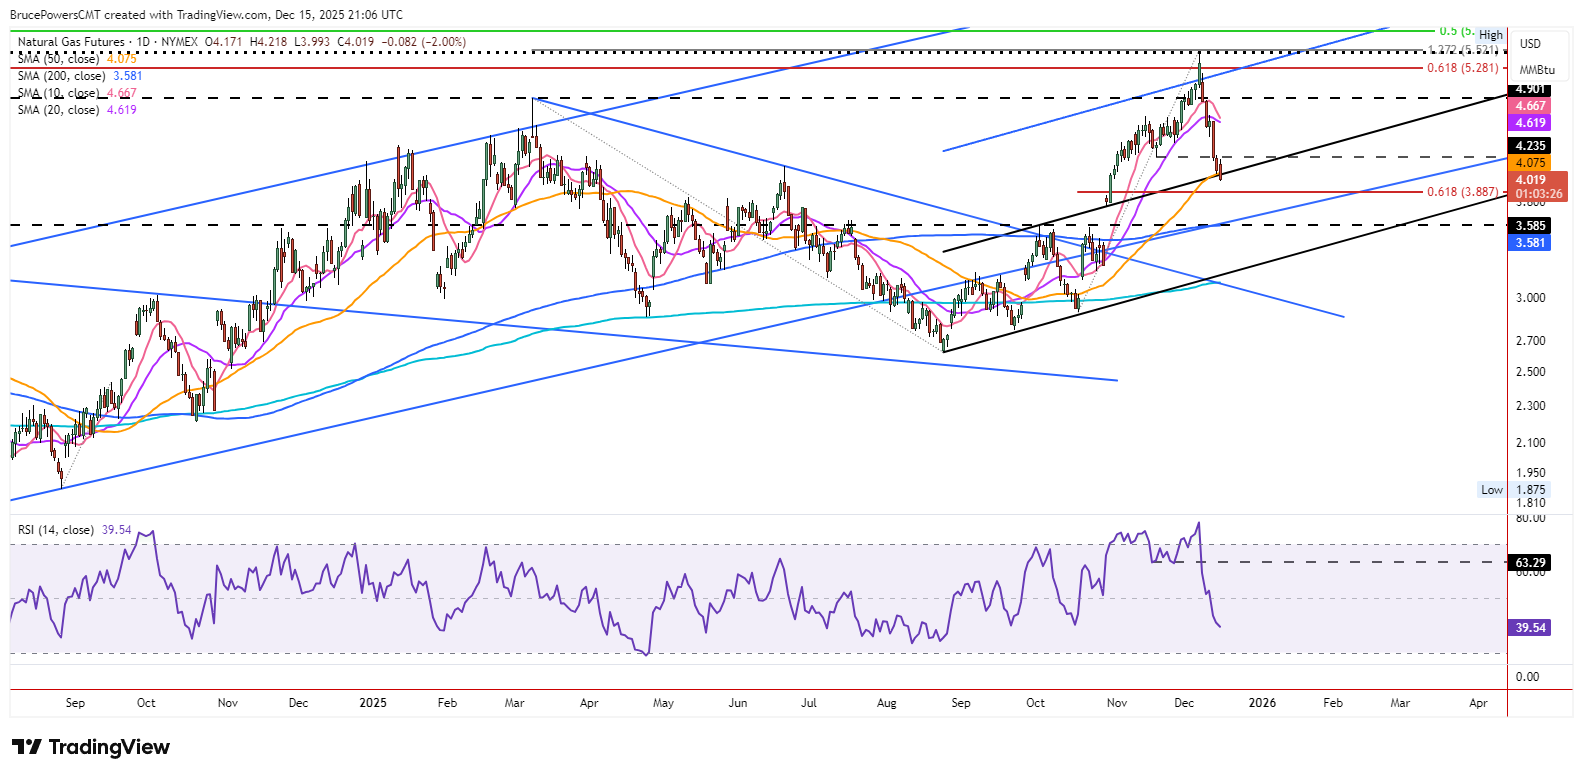Viewport: 1583px width, 777px height.
Task: Click the 0.618 (5.281) Fibonacci level label
Action: [1463, 68]
